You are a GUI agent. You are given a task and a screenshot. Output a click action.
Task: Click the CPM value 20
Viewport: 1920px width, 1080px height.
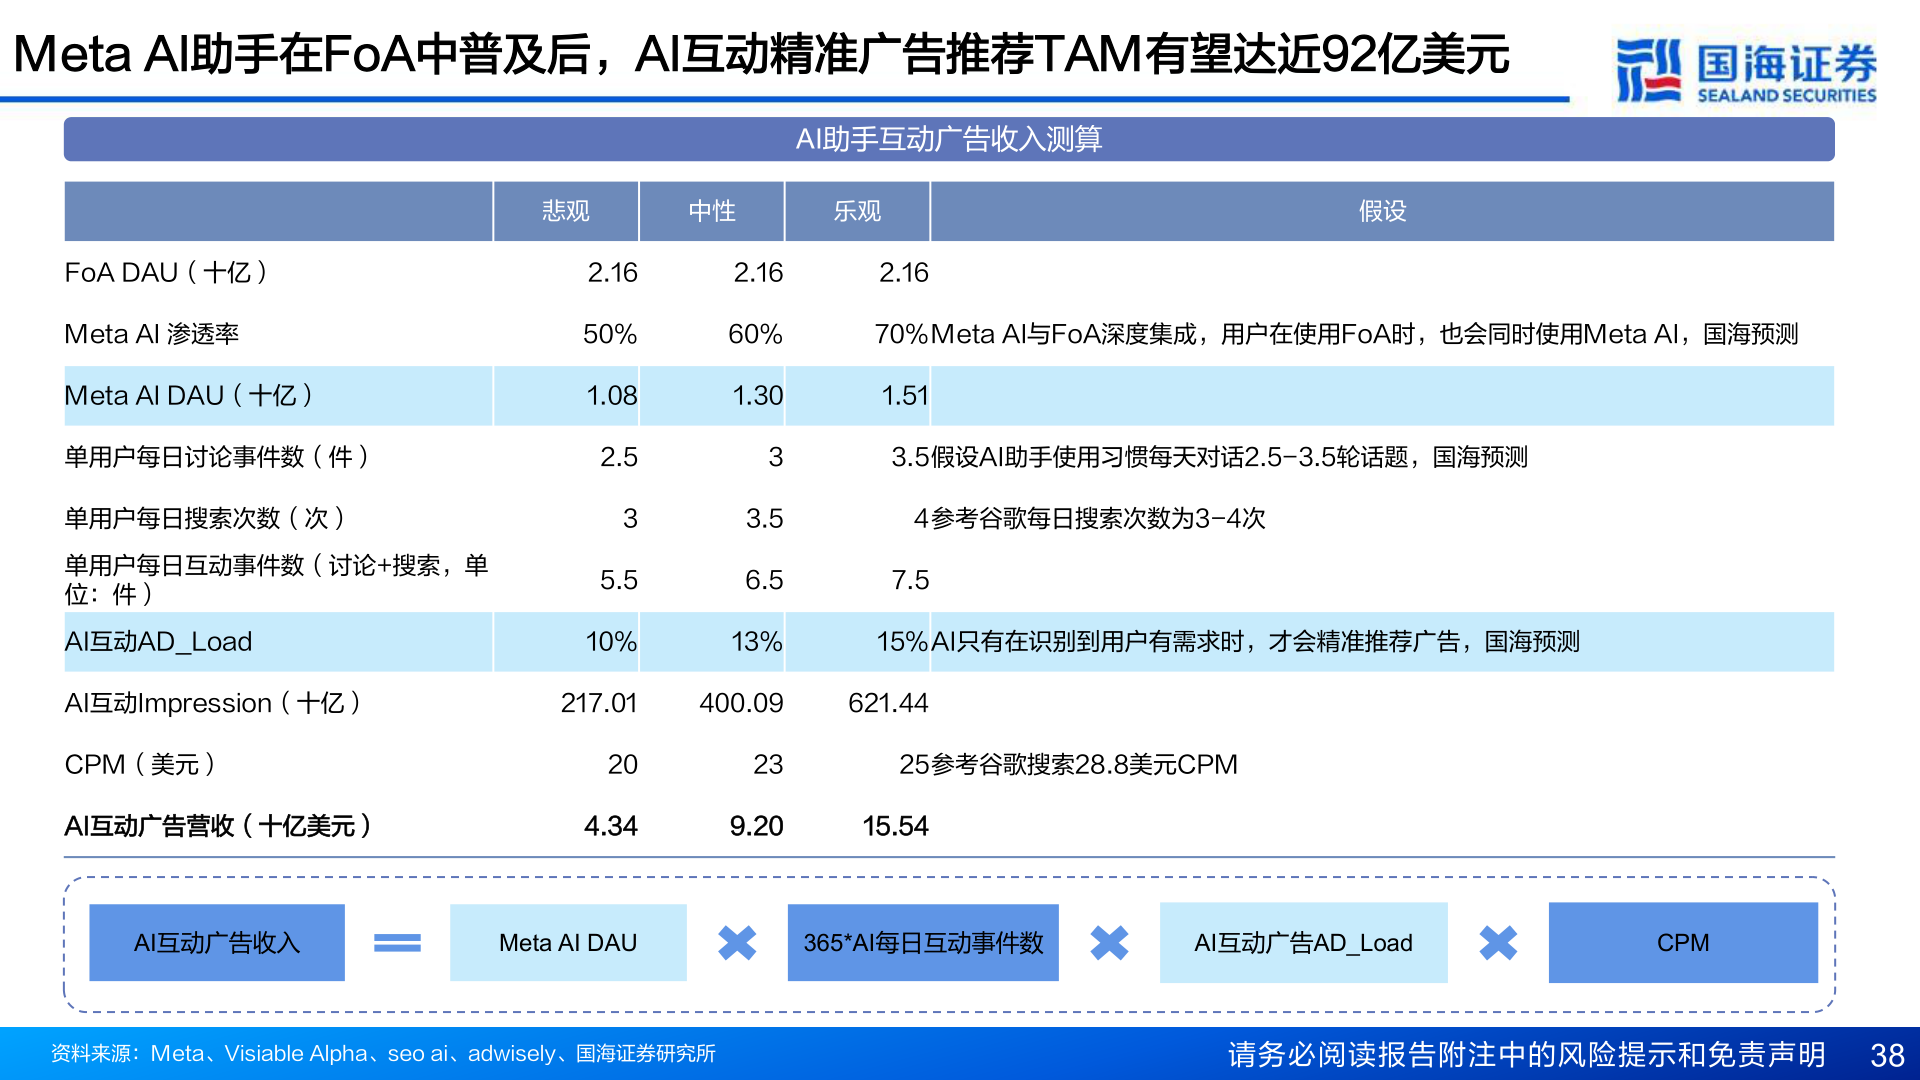coord(623,765)
